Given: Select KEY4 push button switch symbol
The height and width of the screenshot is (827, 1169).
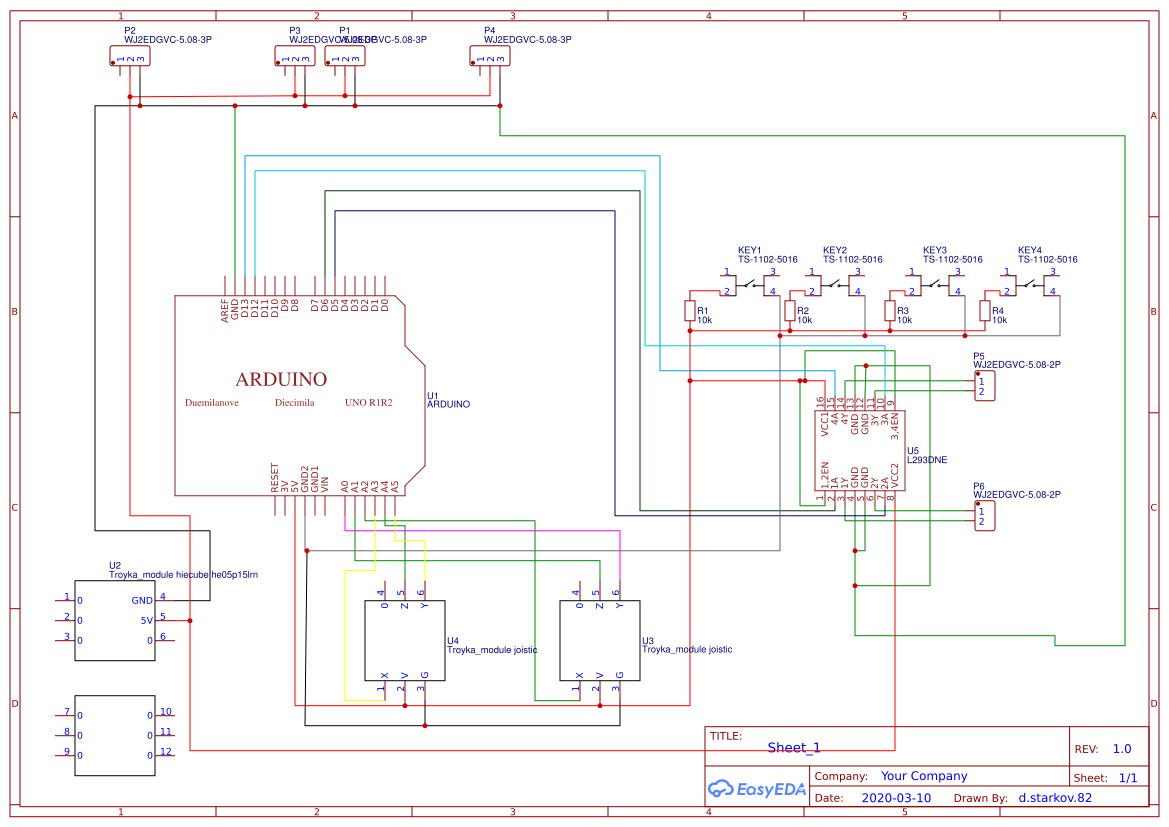Looking at the screenshot, I should (1030, 285).
